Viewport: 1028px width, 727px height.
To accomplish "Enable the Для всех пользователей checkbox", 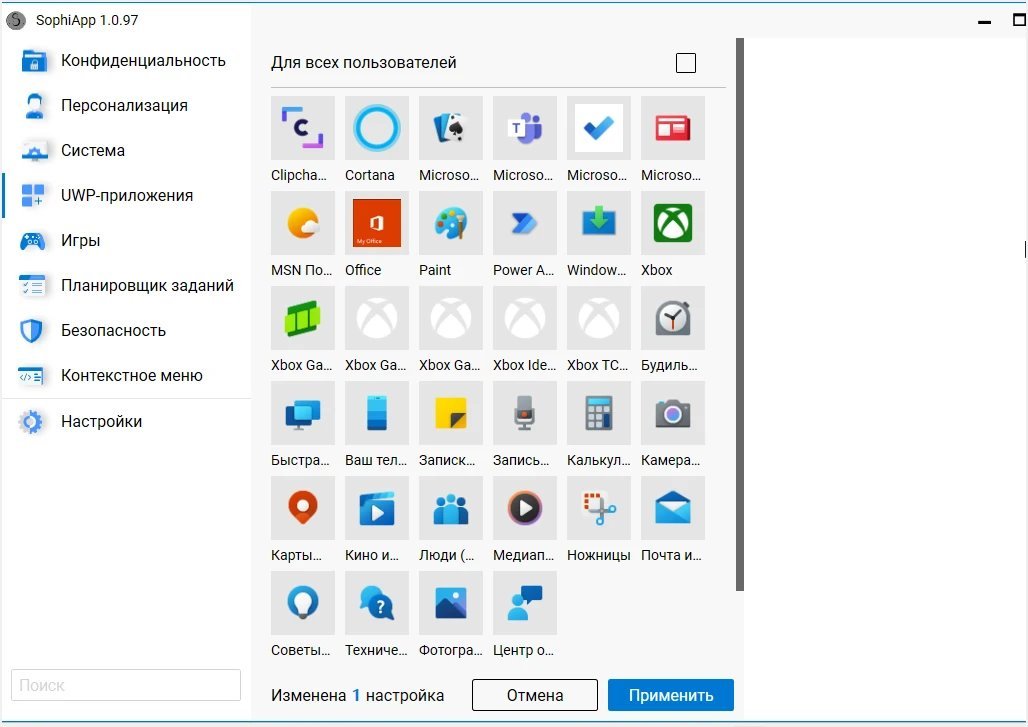I will (x=686, y=63).
